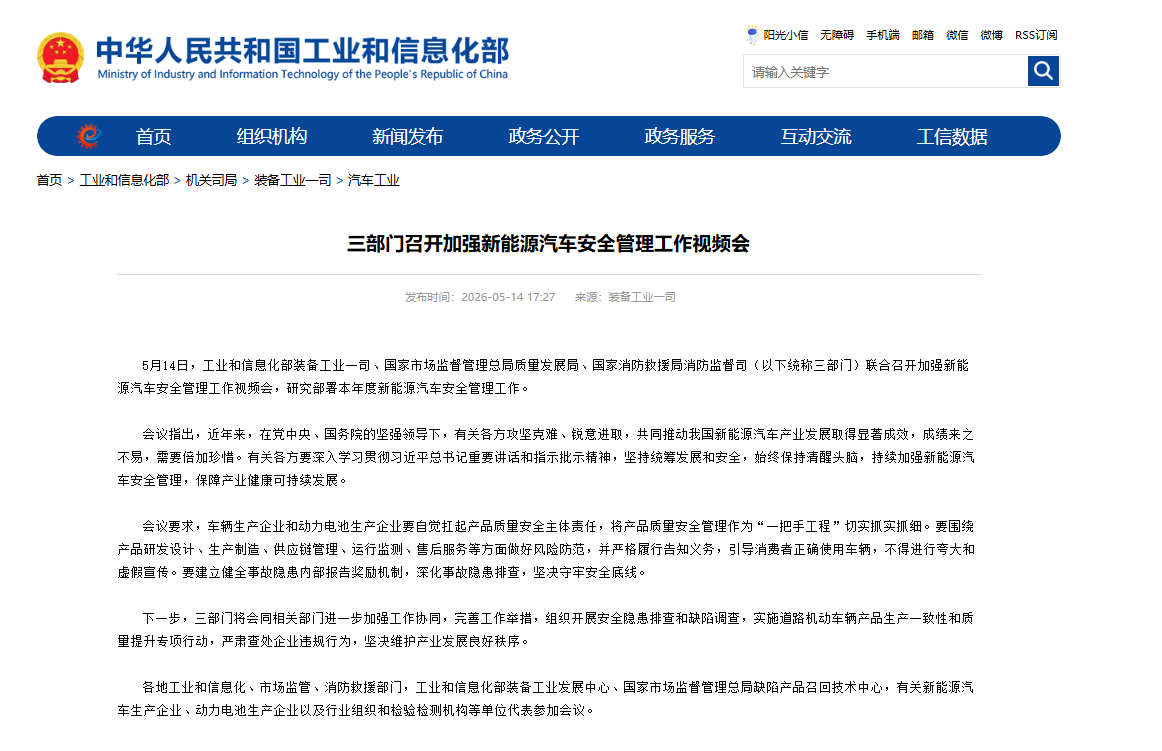The height and width of the screenshot is (751, 1162).
Task: Open the 阳光小信 link
Action: pos(786,35)
